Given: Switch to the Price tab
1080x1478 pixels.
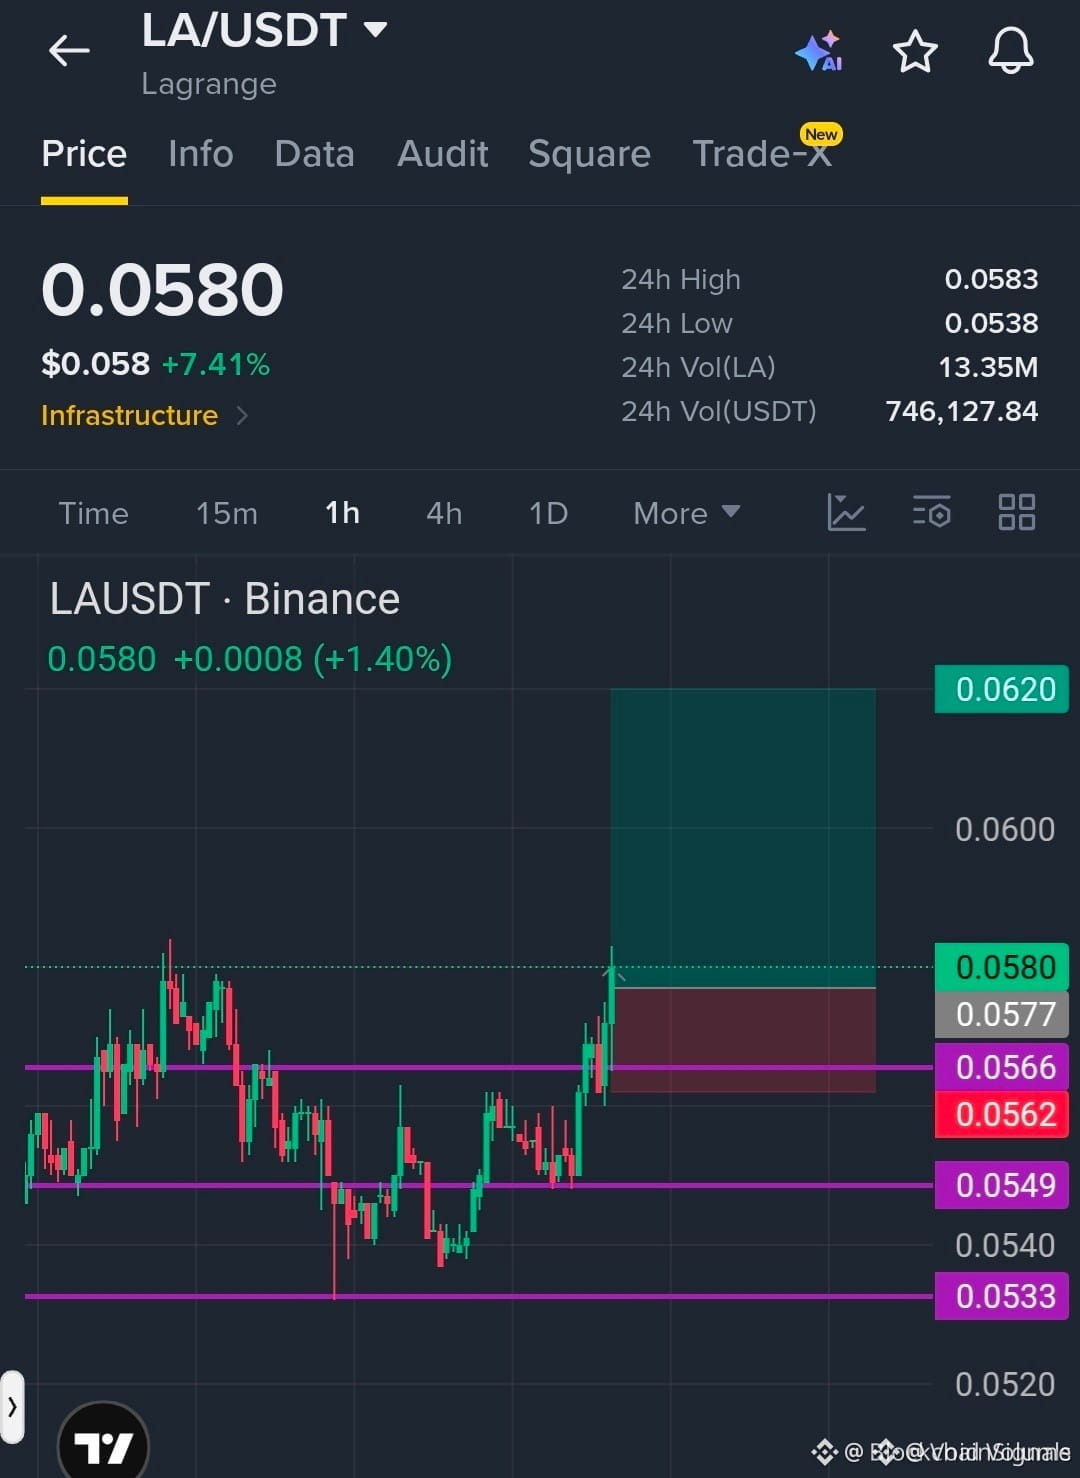Looking at the screenshot, I should click(x=84, y=154).
